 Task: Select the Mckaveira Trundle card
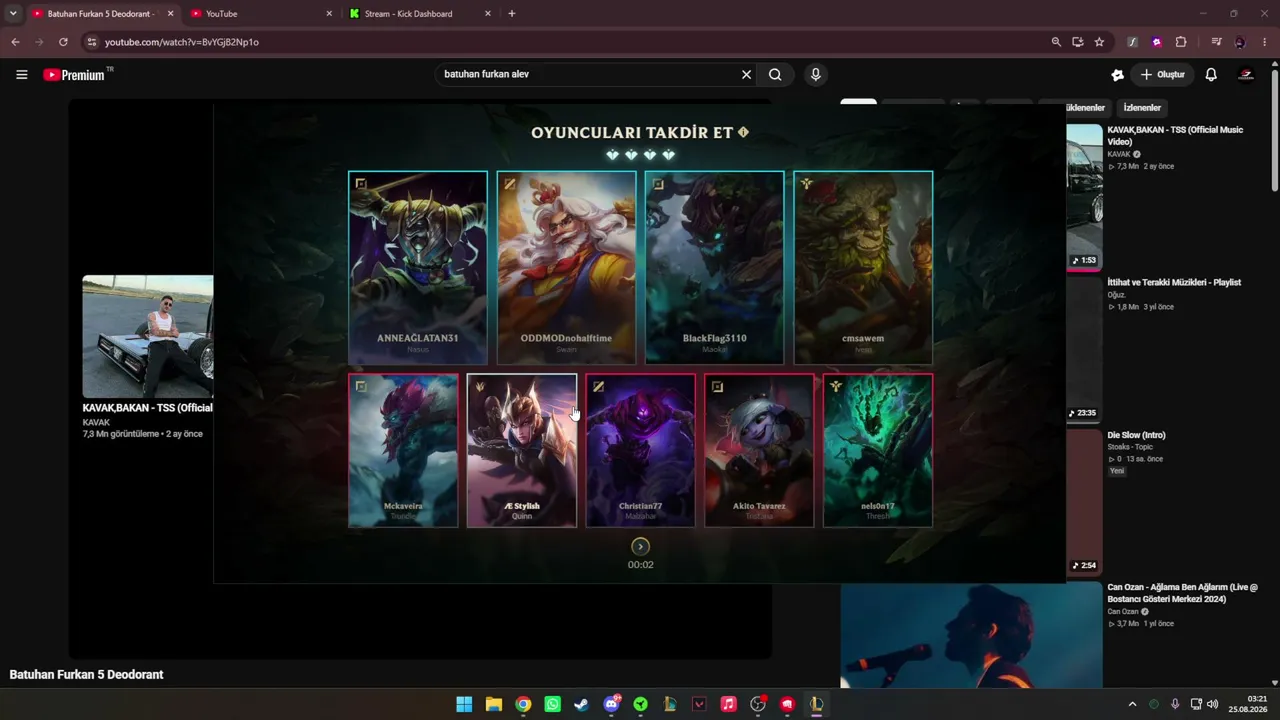403,450
